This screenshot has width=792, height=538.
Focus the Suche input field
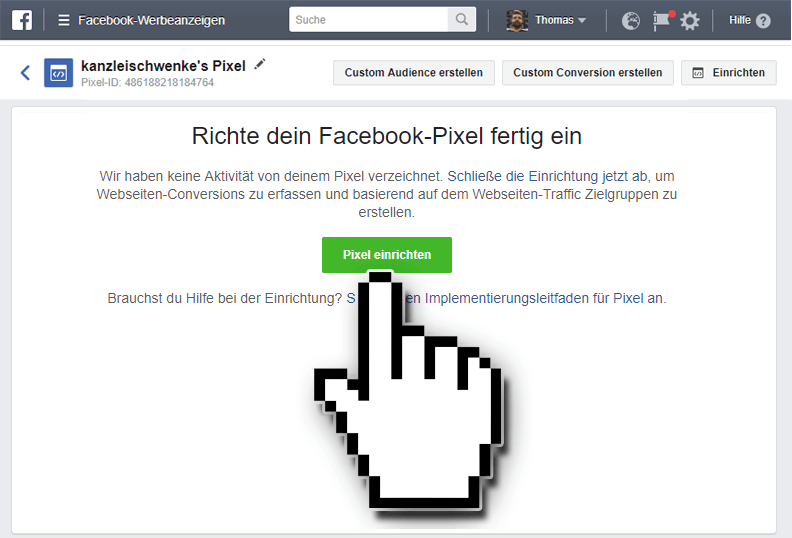pos(368,19)
